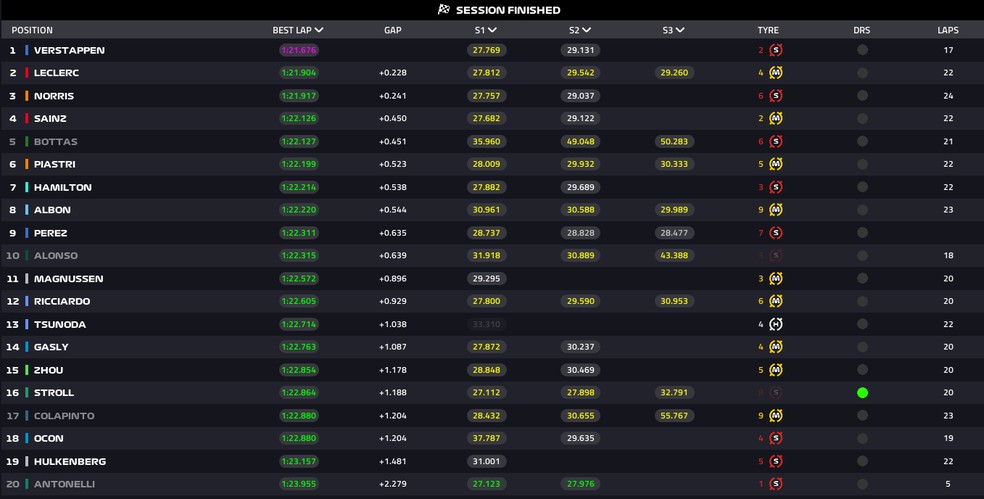The height and width of the screenshot is (499, 984).
Task: Click Hulkenberg's soft tyre icon
Action: point(776,461)
